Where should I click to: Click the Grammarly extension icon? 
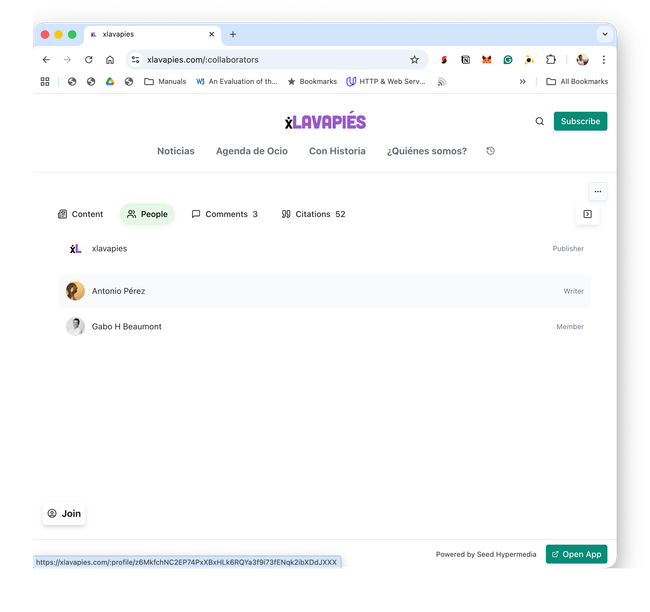pos(508,60)
